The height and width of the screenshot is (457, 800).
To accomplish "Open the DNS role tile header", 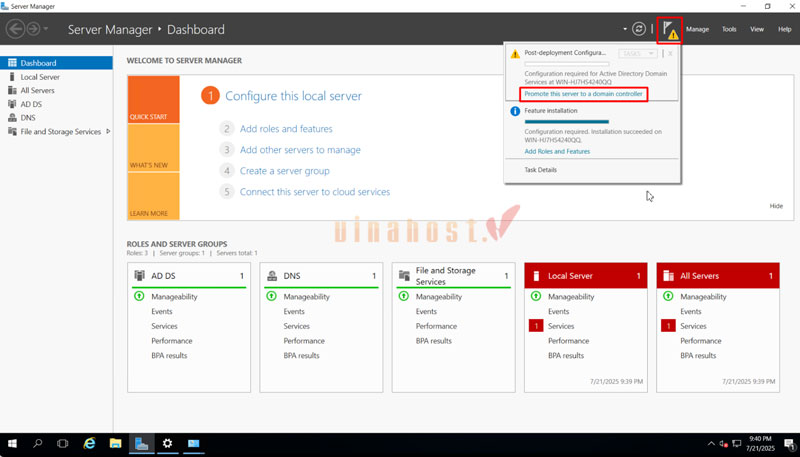I will (321, 275).
